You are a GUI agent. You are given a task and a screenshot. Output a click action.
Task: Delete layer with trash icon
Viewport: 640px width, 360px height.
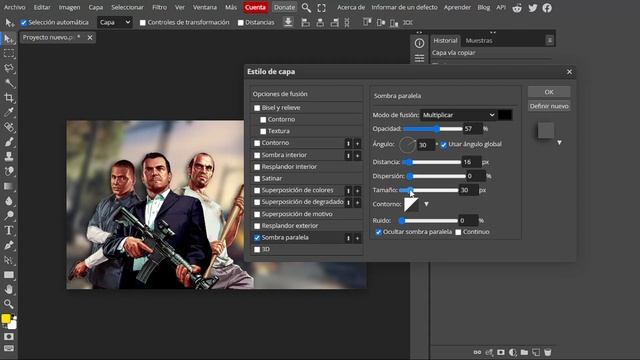pyautogui.click(x=548, y=352)
